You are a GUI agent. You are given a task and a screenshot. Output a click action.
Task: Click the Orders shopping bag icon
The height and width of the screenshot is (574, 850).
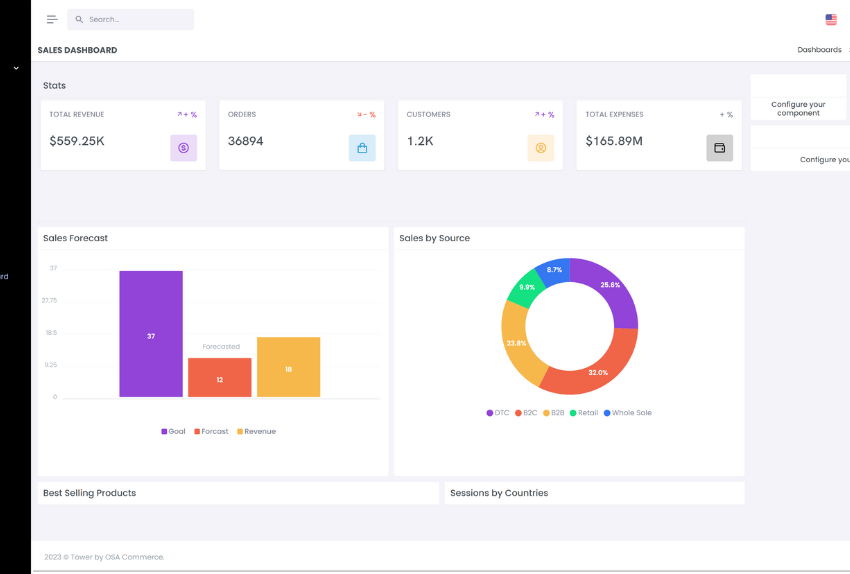tap(362, 148)
